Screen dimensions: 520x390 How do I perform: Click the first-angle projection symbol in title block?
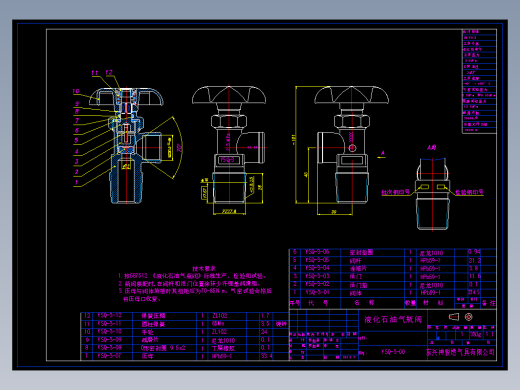pyautogui.click(x=461, y=317)
